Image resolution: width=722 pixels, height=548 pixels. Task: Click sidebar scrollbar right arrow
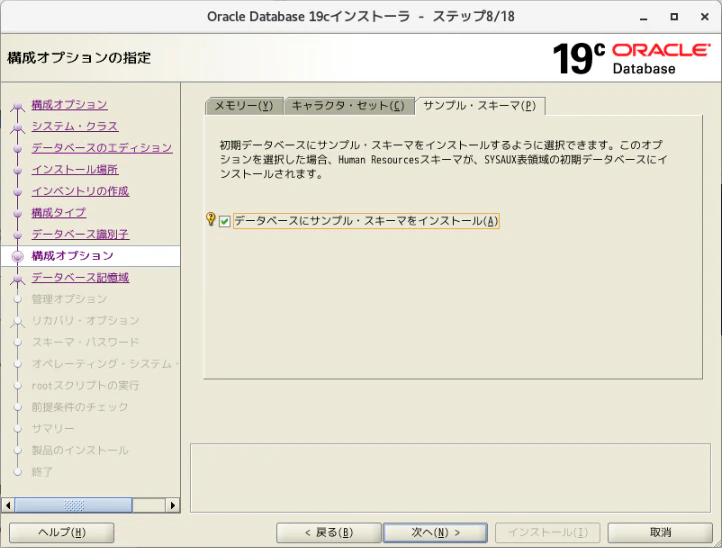coord(172,505)
